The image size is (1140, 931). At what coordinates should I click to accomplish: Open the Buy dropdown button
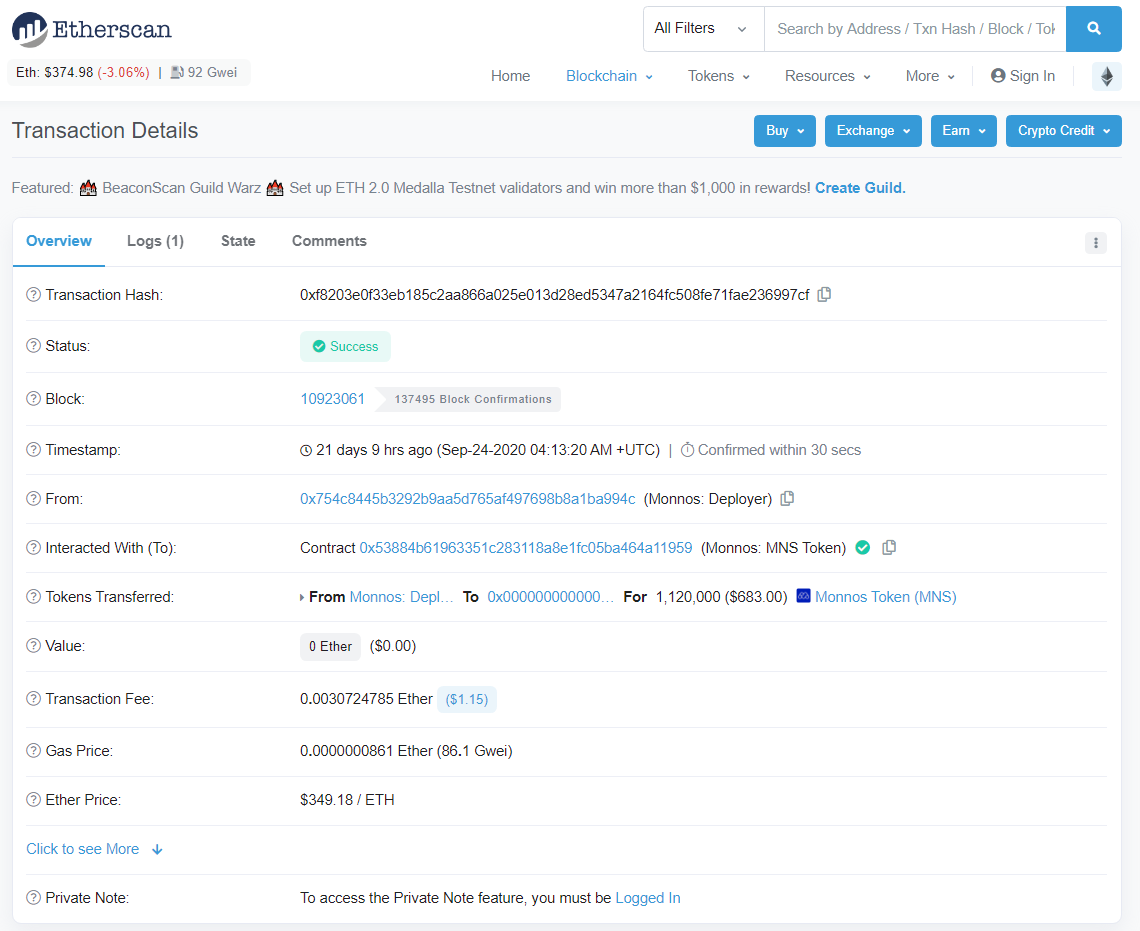point(784,131)
